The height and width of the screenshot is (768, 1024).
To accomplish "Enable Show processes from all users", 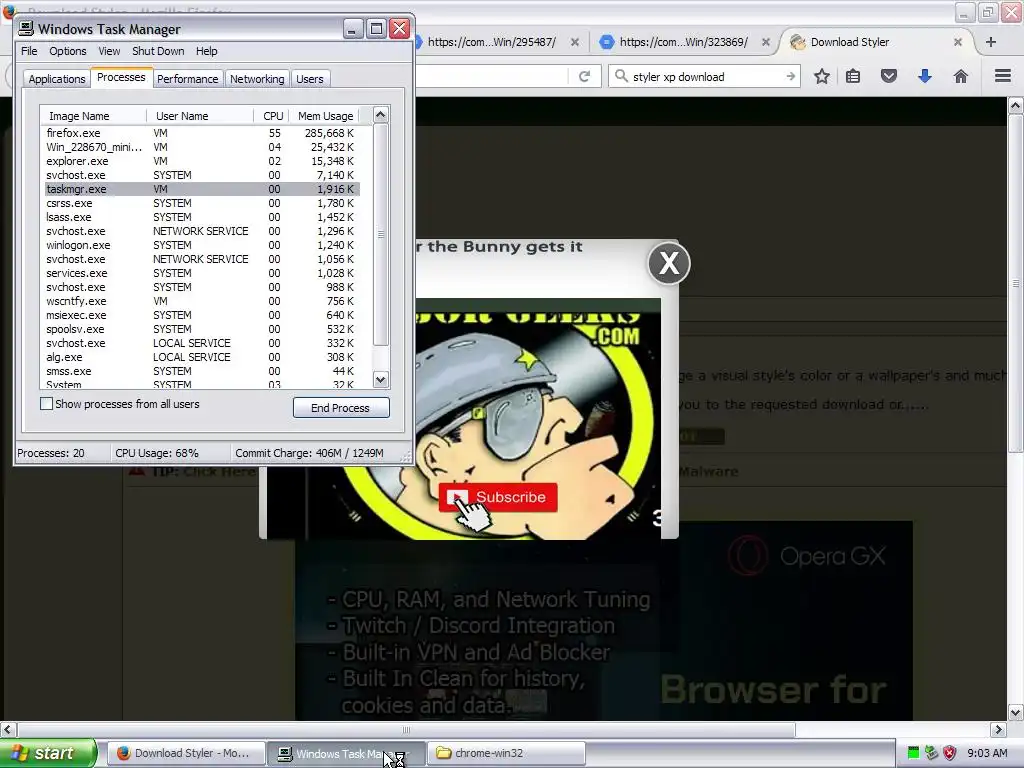I will [x=46, y=404].
